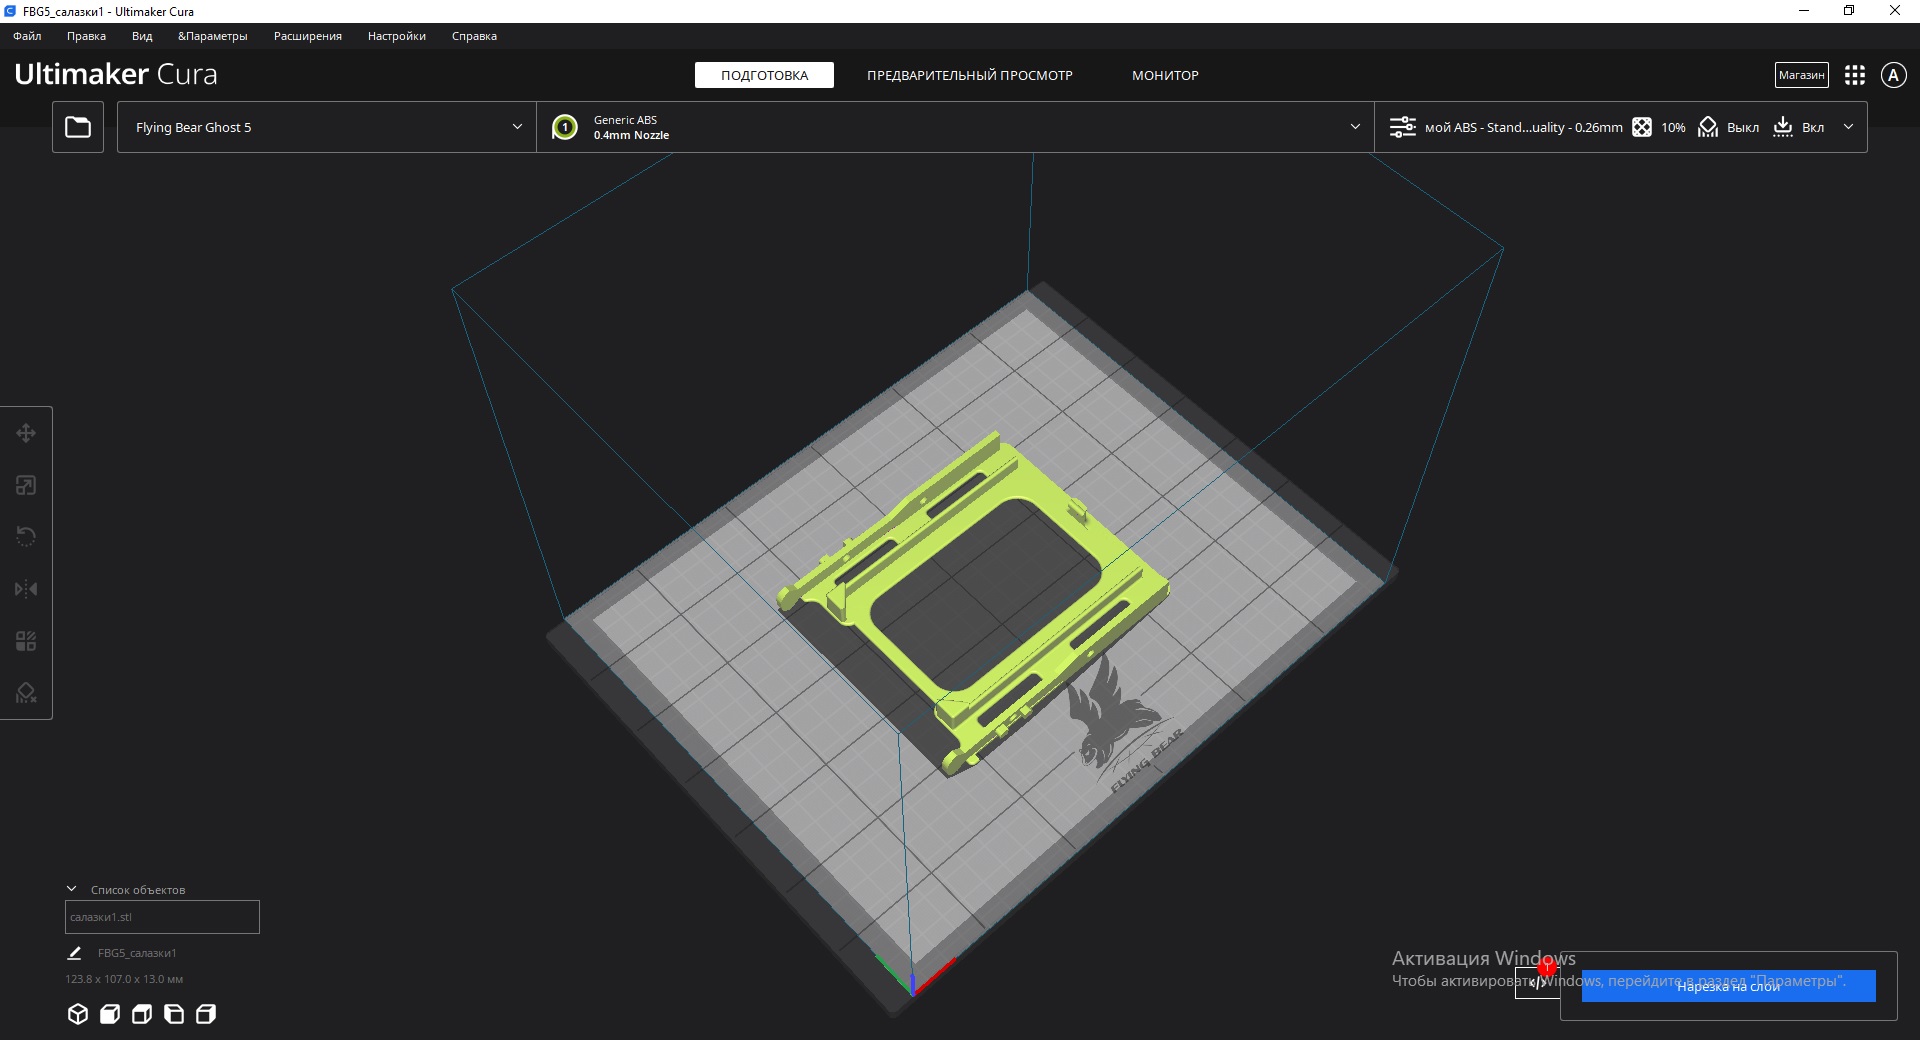The width and height of the screenshot is (1920, 1040).
Task: Minimize the Cura window
Action: point(1804,11)
